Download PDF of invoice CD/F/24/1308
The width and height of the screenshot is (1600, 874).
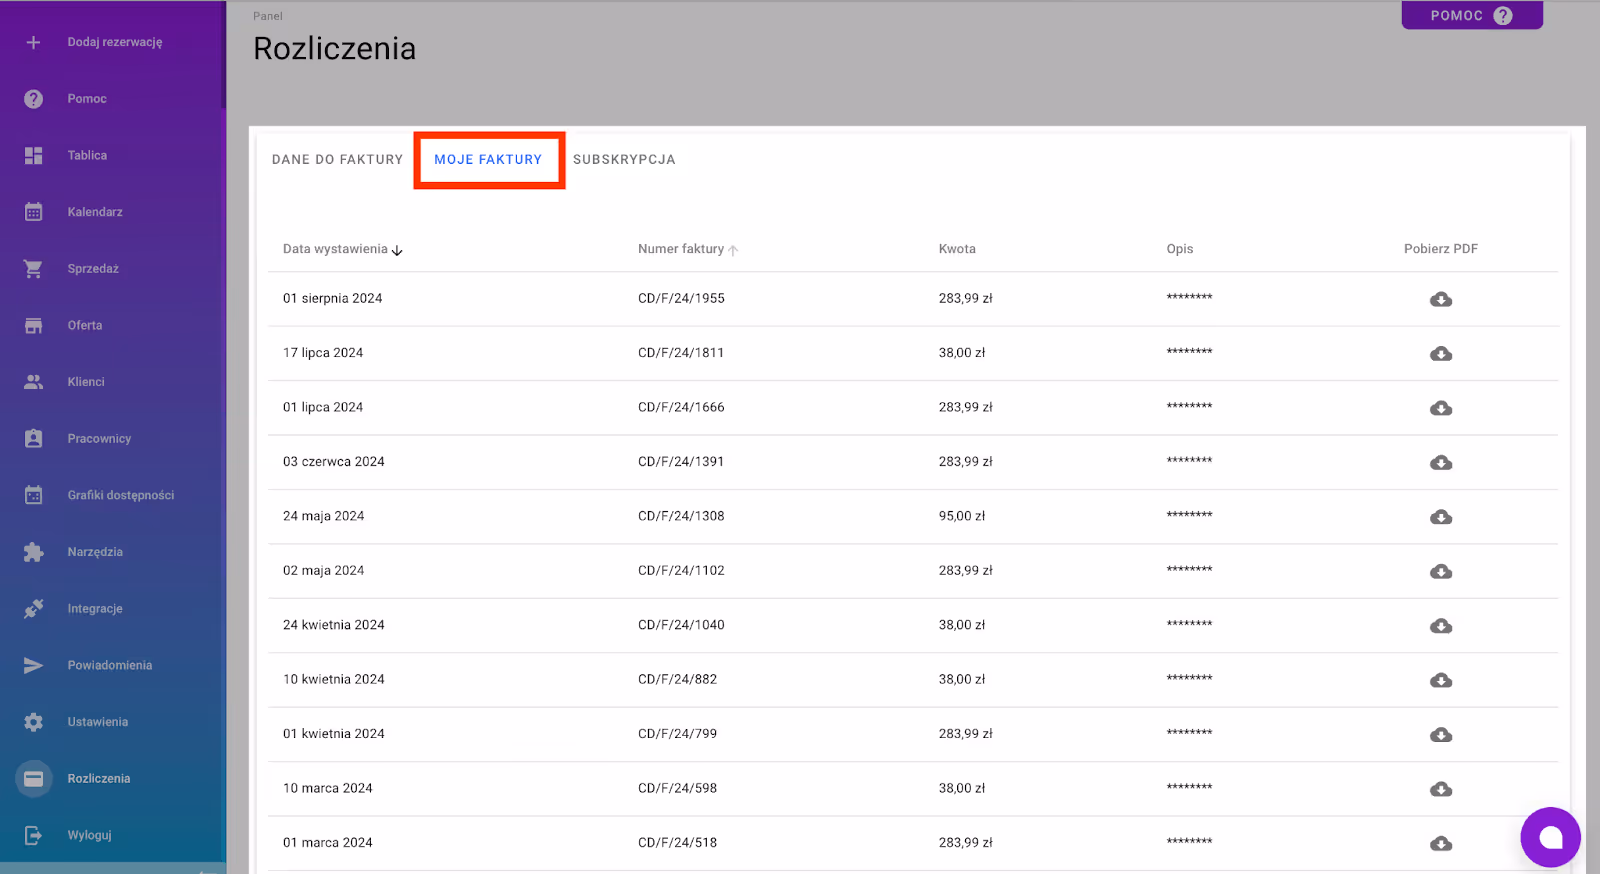[x=1440, y=517]
